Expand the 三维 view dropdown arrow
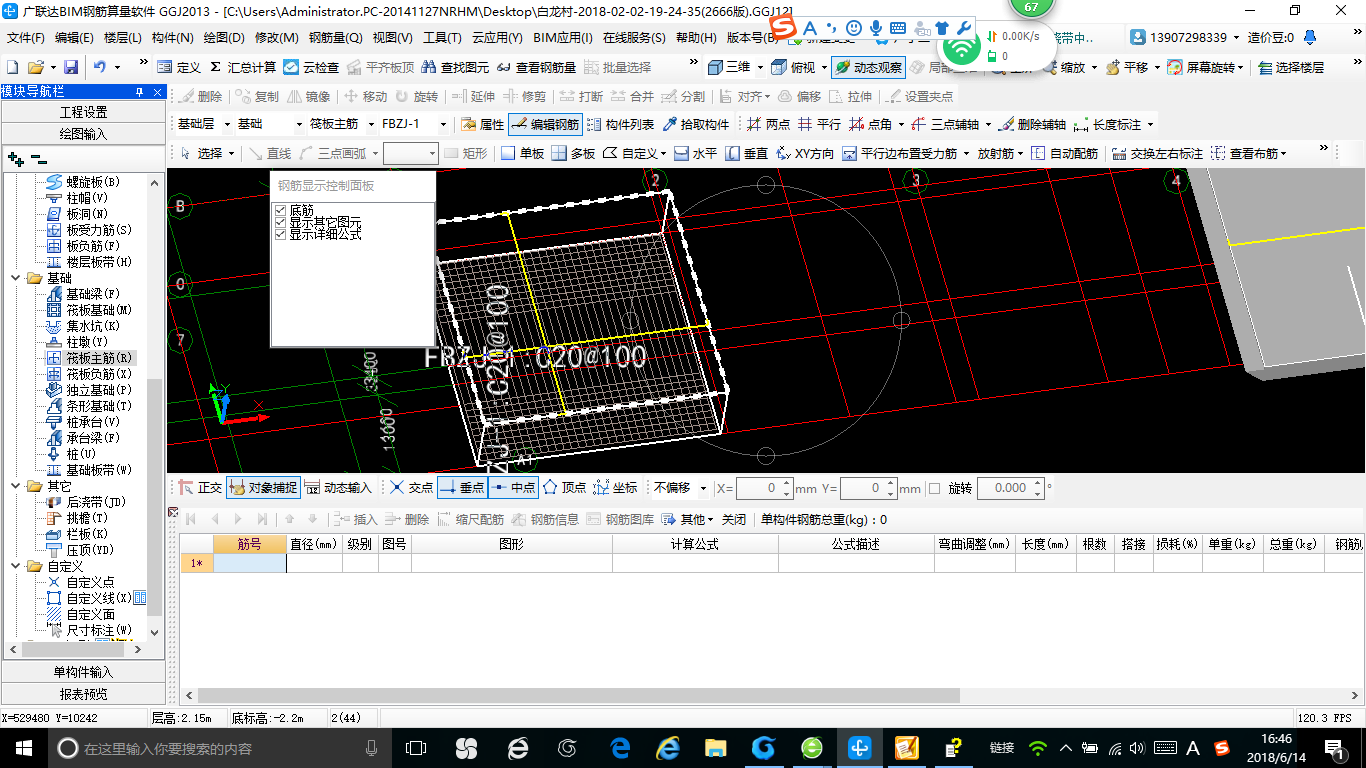This screenshot has height=768, width=1366. [760, 67]
